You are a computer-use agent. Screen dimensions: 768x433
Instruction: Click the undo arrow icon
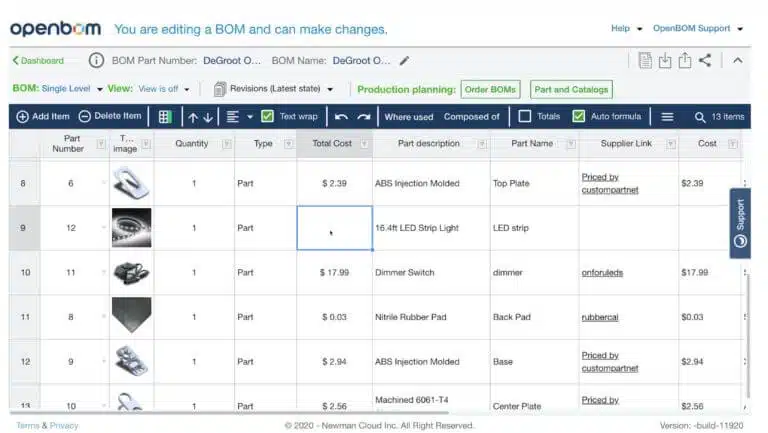tap(341, 117)
